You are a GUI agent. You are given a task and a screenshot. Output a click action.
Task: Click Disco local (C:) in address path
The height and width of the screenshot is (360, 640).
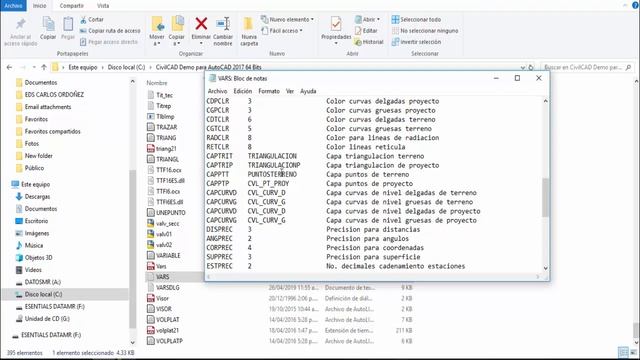pyautogui.click(x=126, y=67)
